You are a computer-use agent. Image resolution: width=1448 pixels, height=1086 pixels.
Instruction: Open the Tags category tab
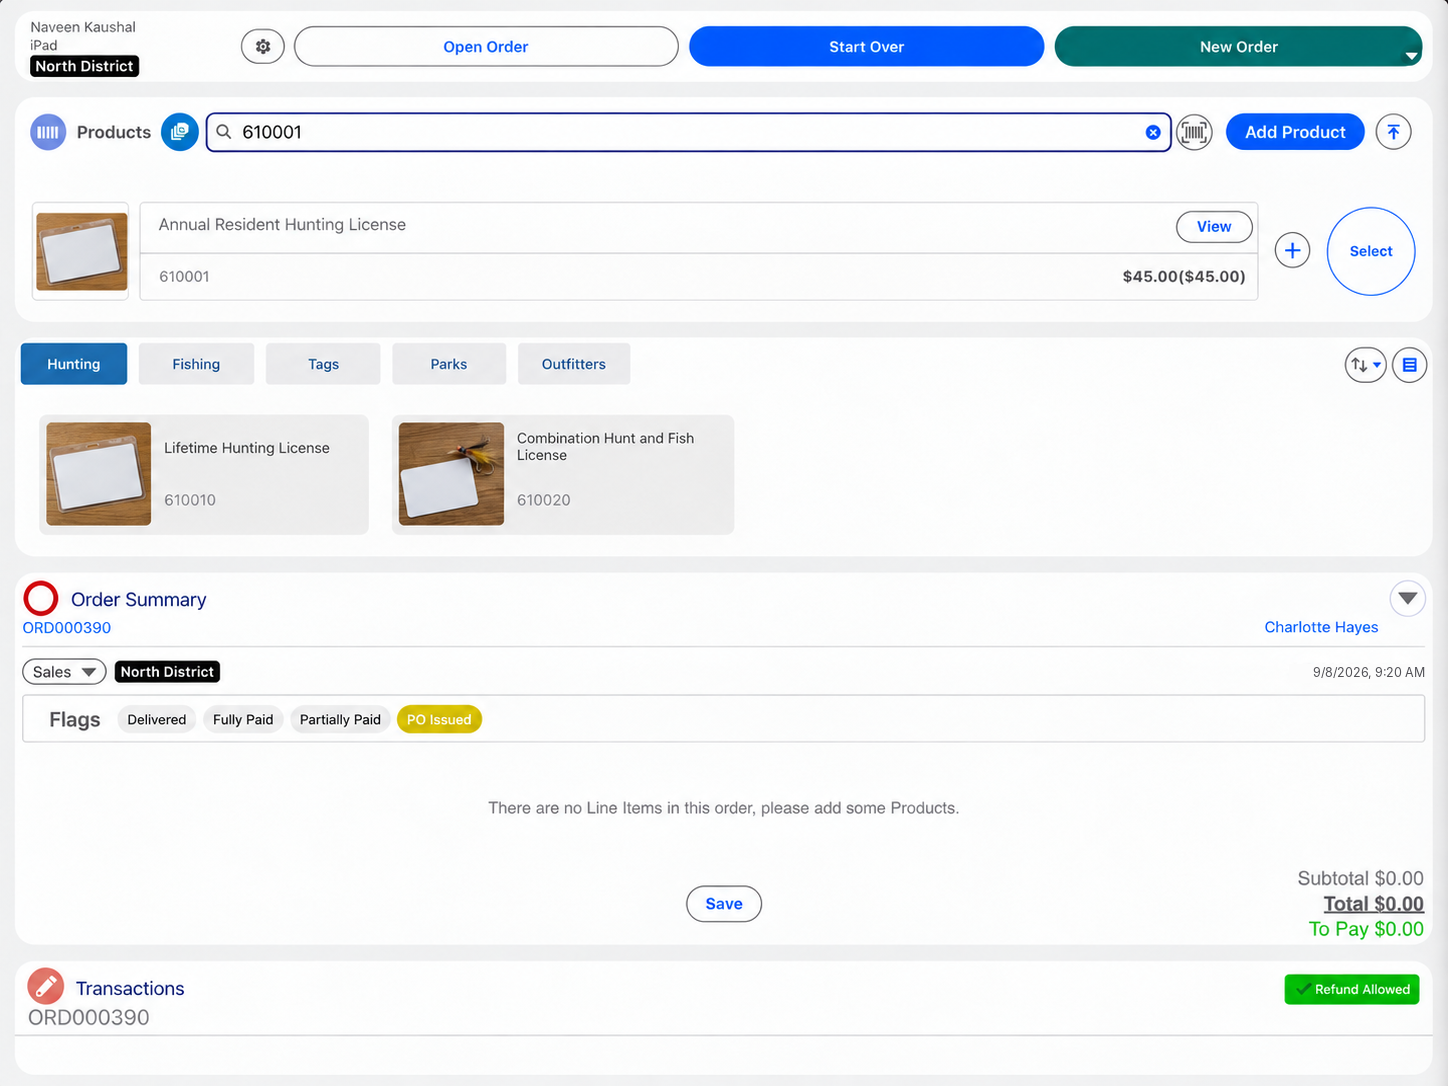coord(323,364)
